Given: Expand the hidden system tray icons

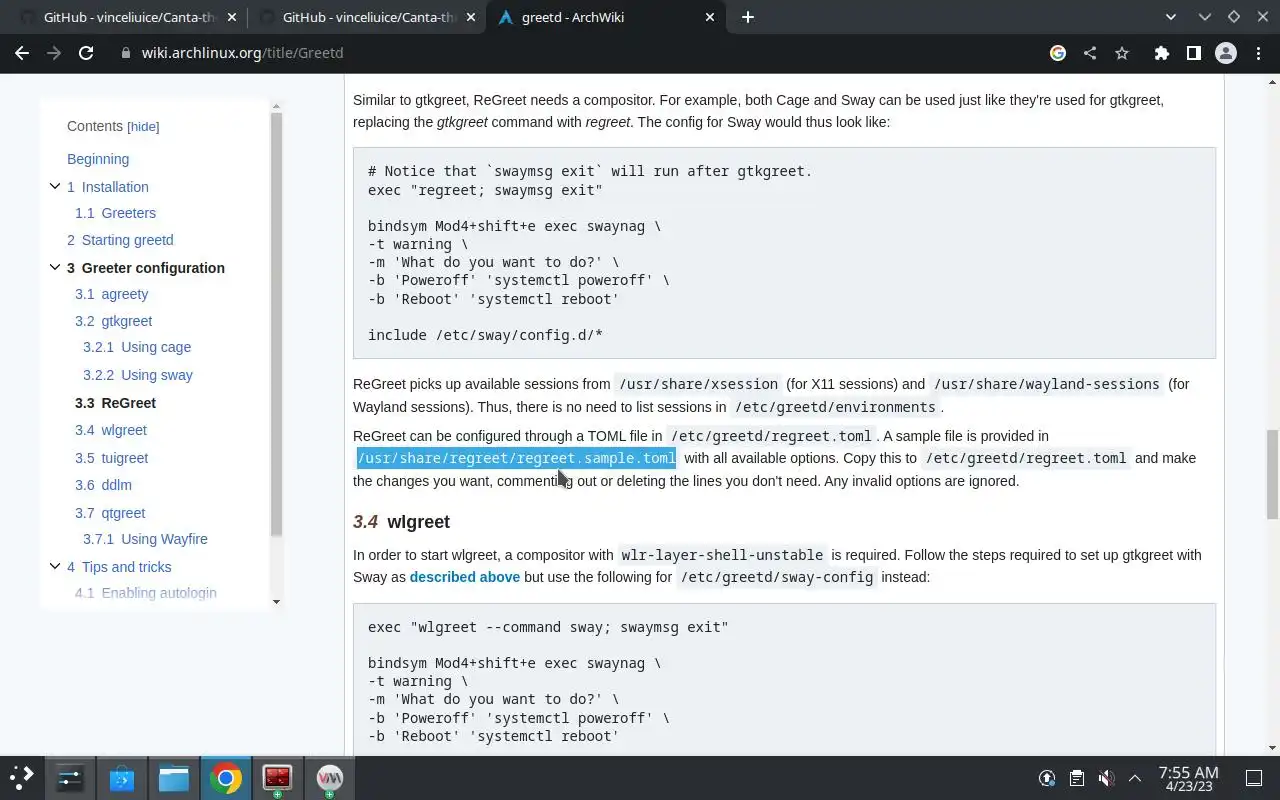Looking at the screenshot, I should (x=1135, y=778).
